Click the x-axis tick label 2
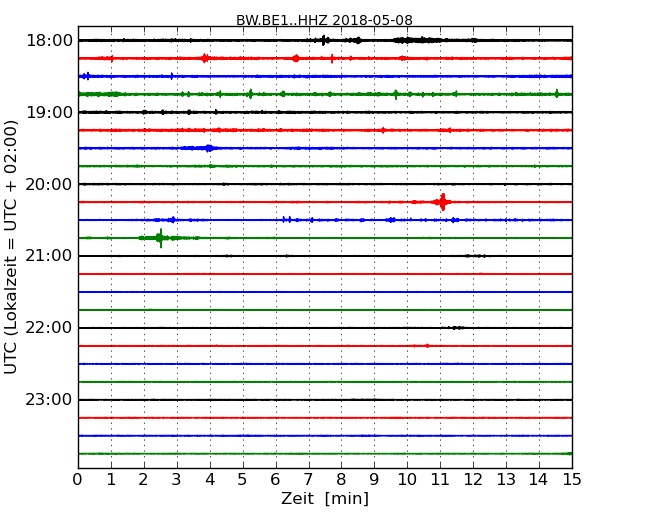 click(x=143, y=480)
